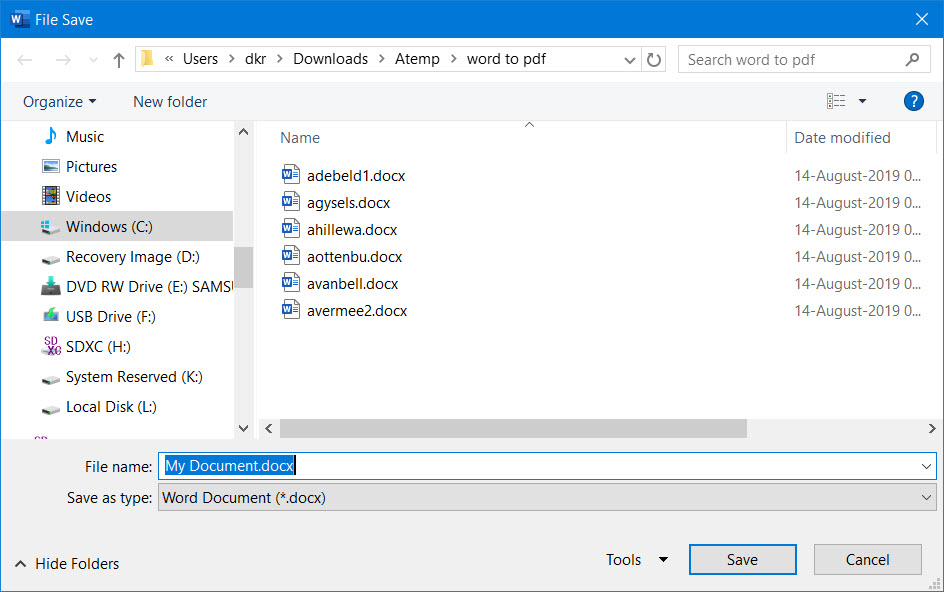Refresh the word to pdf folder
The height and width of the screenshot is (592, 944).
(654, 59)
